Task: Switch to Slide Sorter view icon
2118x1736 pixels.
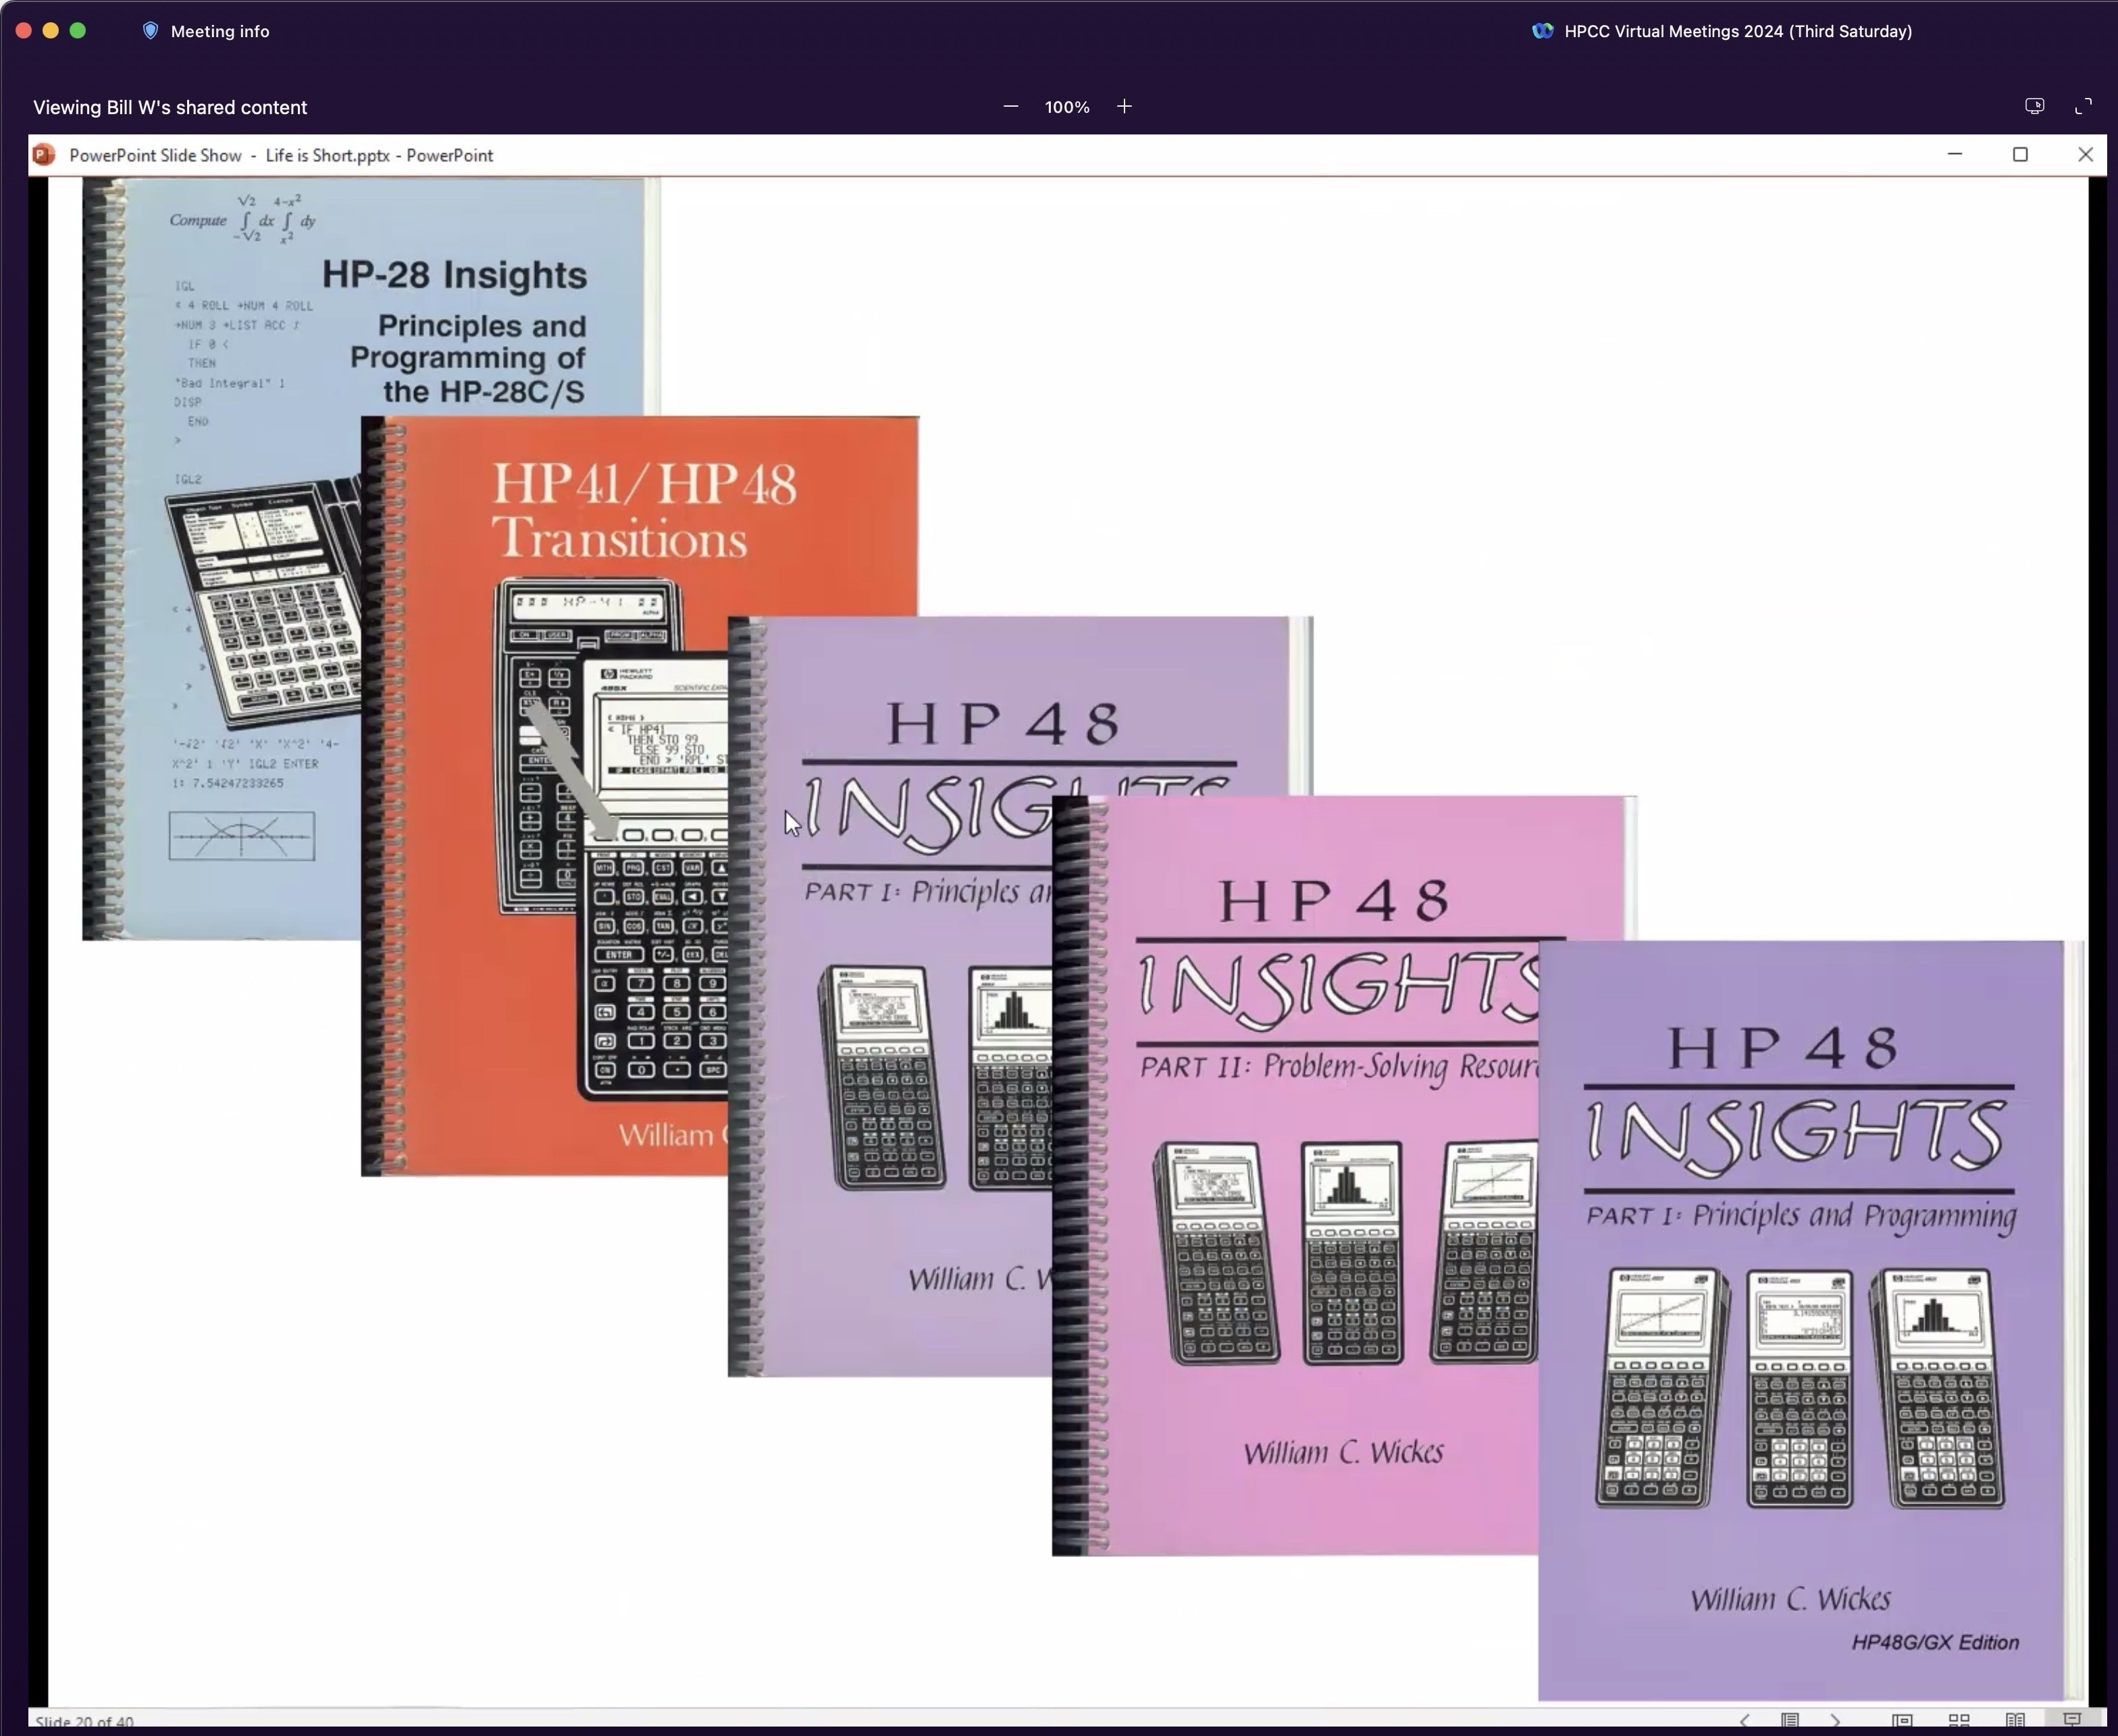Action: click(x=1959, y=1721)
